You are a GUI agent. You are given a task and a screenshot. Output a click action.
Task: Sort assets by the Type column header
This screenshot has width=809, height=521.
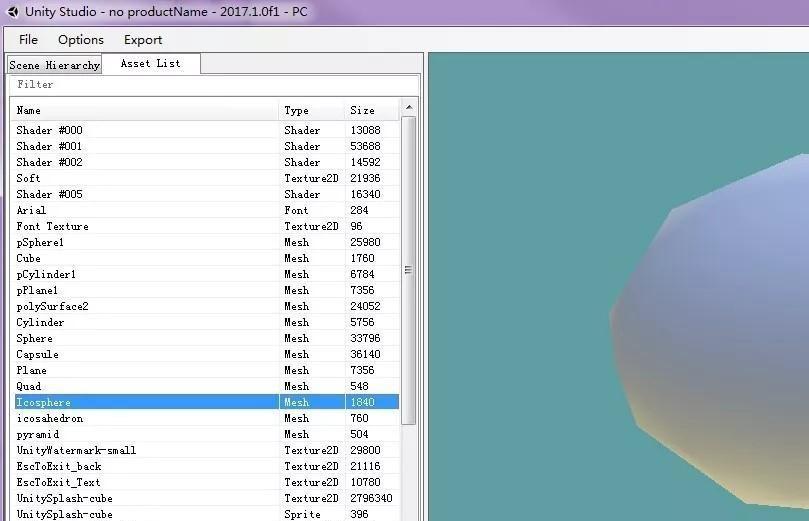pos(312,110)
